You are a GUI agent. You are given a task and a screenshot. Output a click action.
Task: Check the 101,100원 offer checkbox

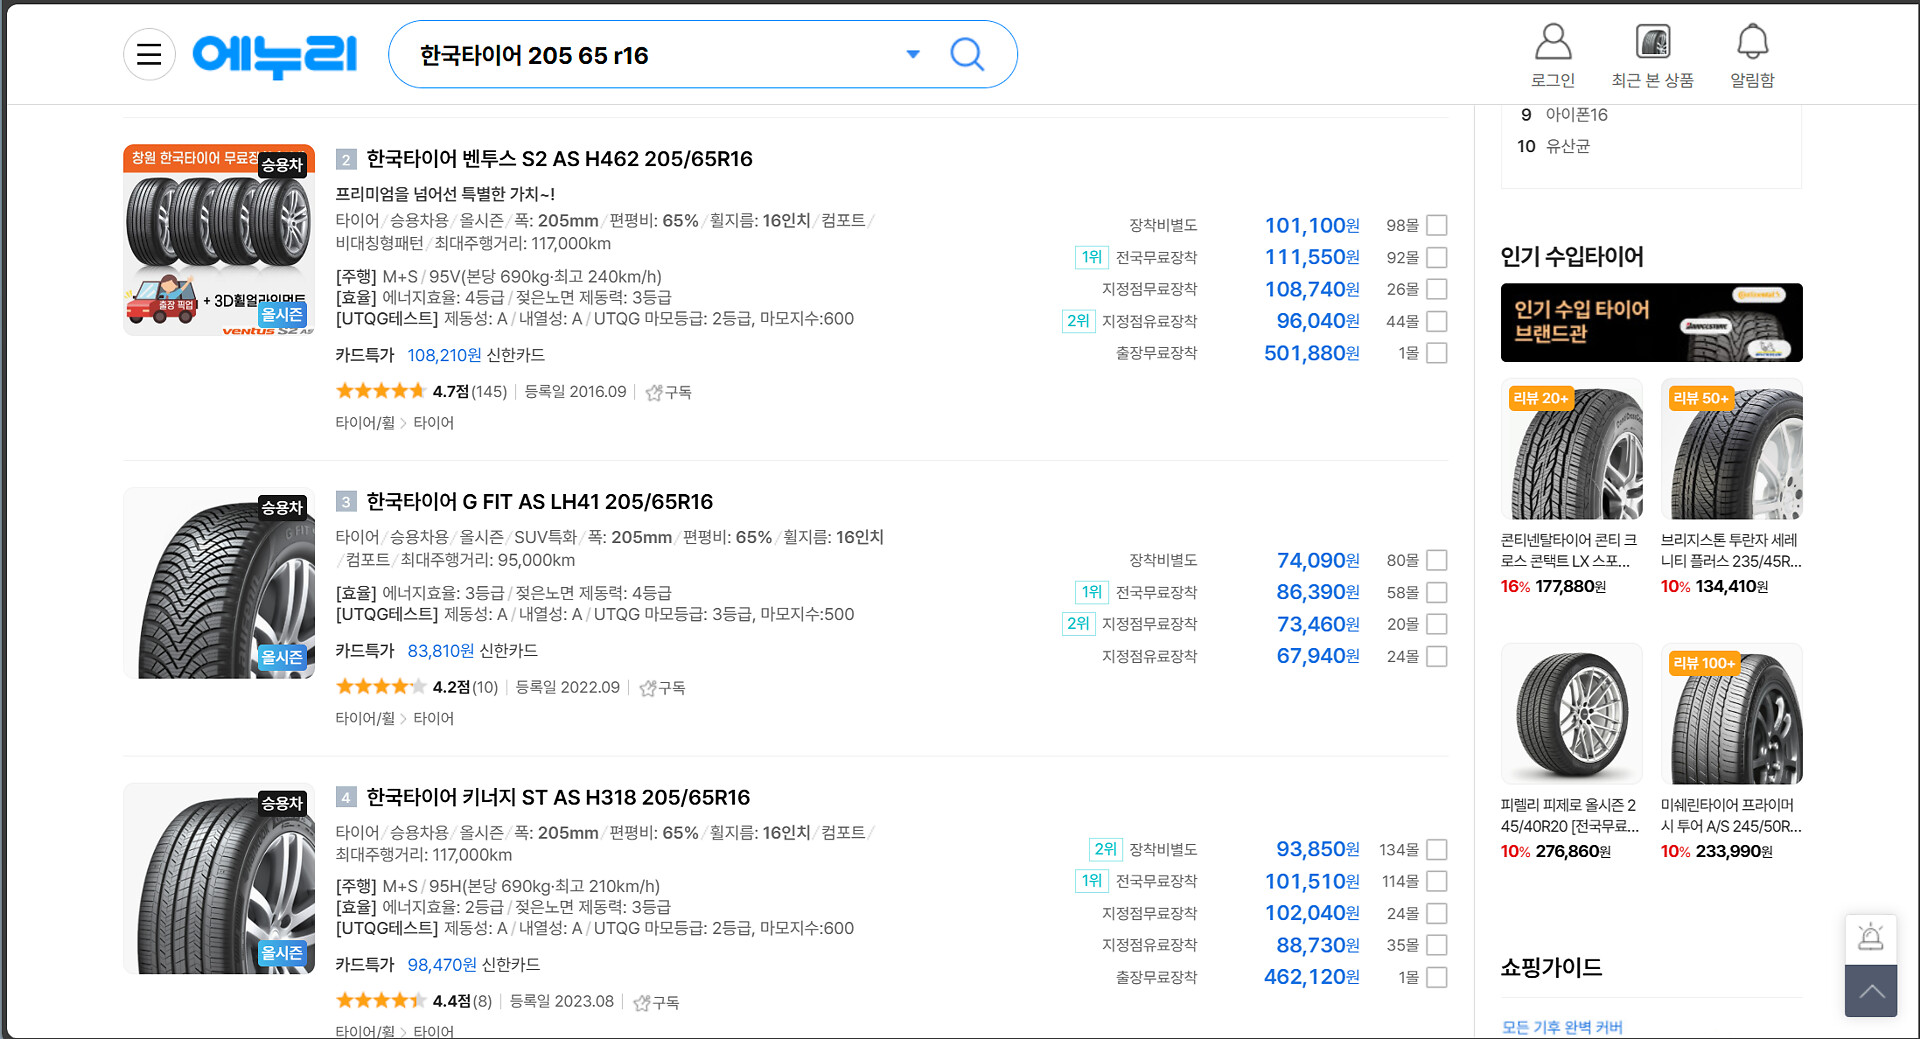[1437, 226]
